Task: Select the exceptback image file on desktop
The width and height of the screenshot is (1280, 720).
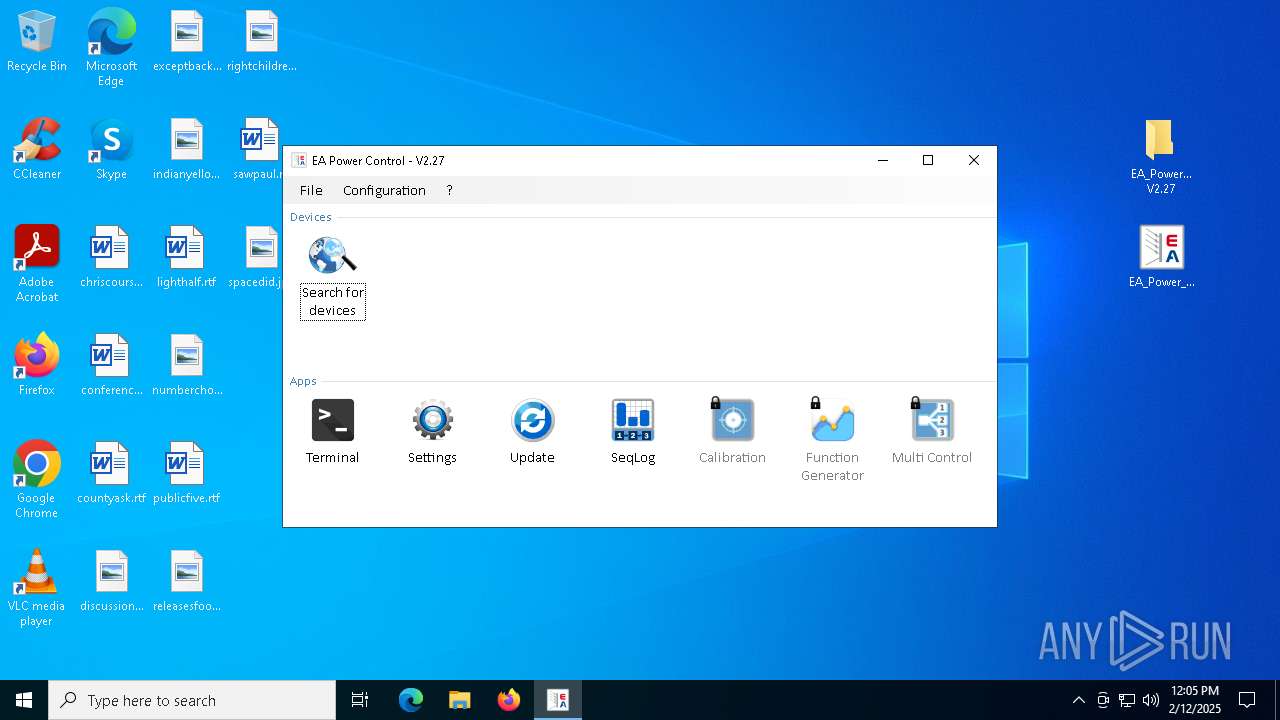Action: tap(187, 42)
